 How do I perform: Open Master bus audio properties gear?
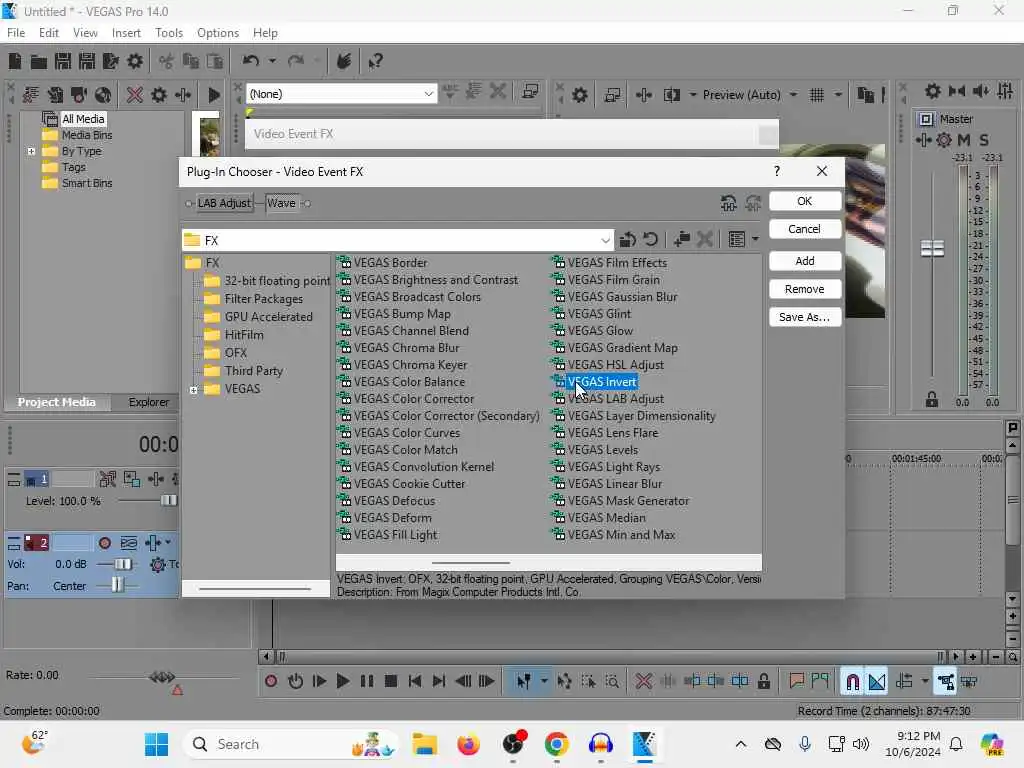(933, 91)
